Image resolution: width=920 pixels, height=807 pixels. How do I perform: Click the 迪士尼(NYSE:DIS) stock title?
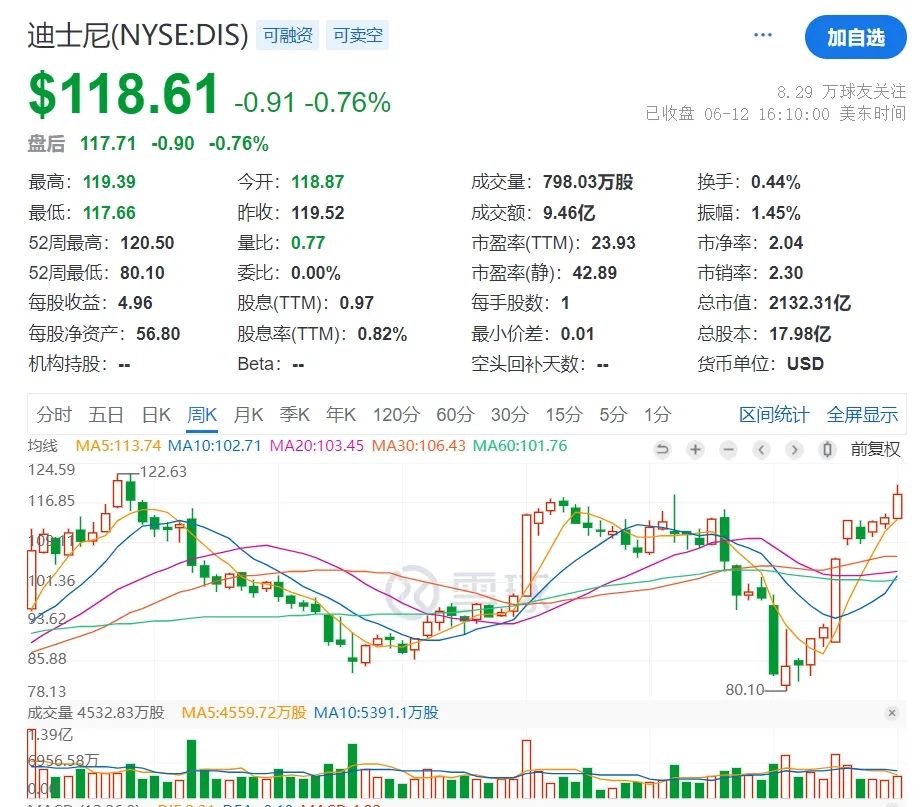click(x=138, y=35)
